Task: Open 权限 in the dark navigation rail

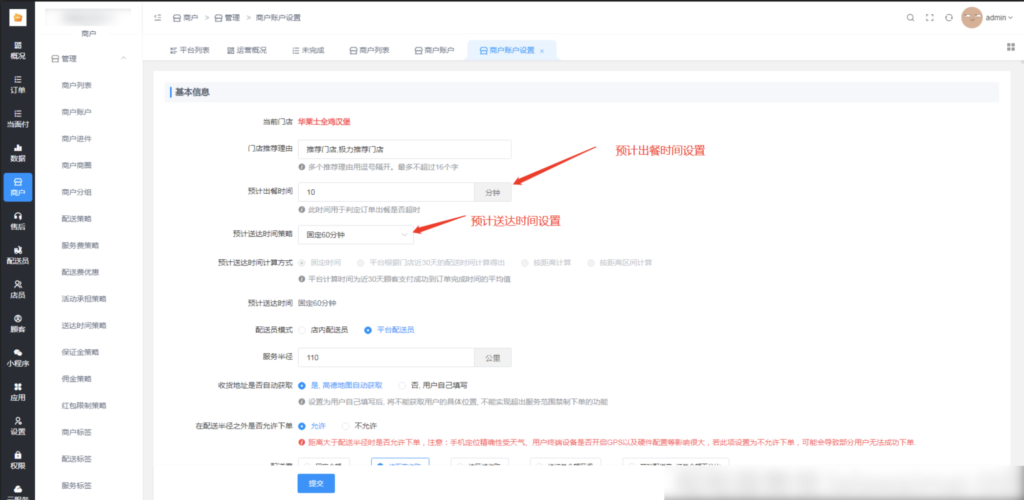Action: coord(18,460)
